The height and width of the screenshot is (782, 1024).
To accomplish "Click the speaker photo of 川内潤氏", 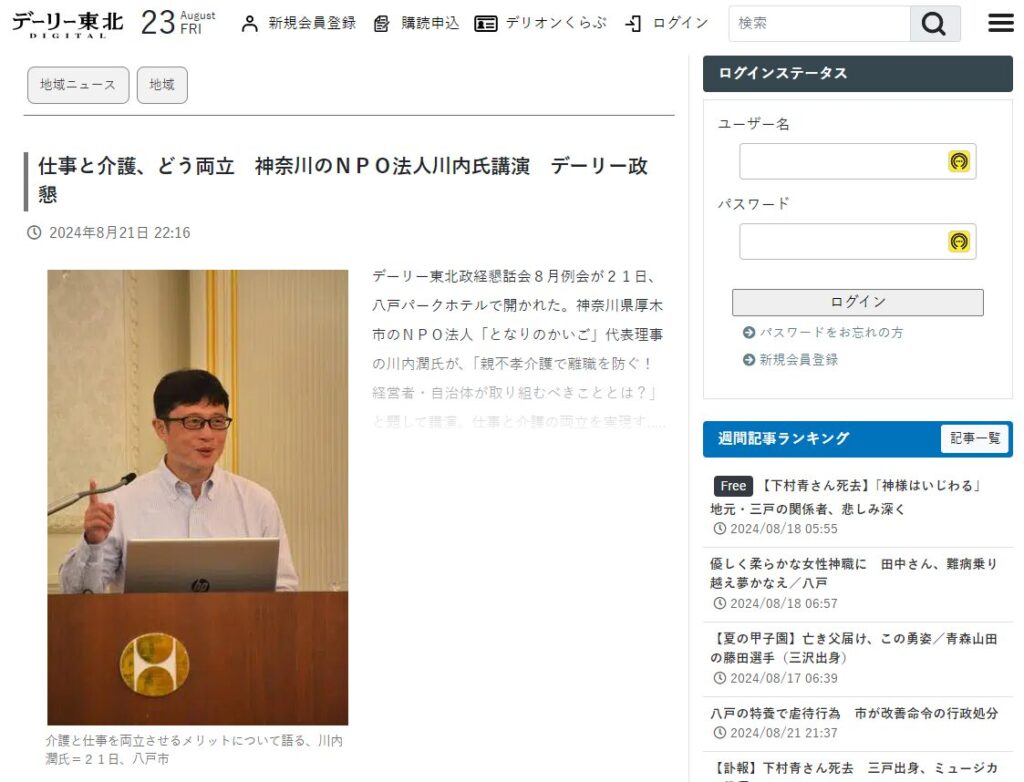I will tap(198, 497).
